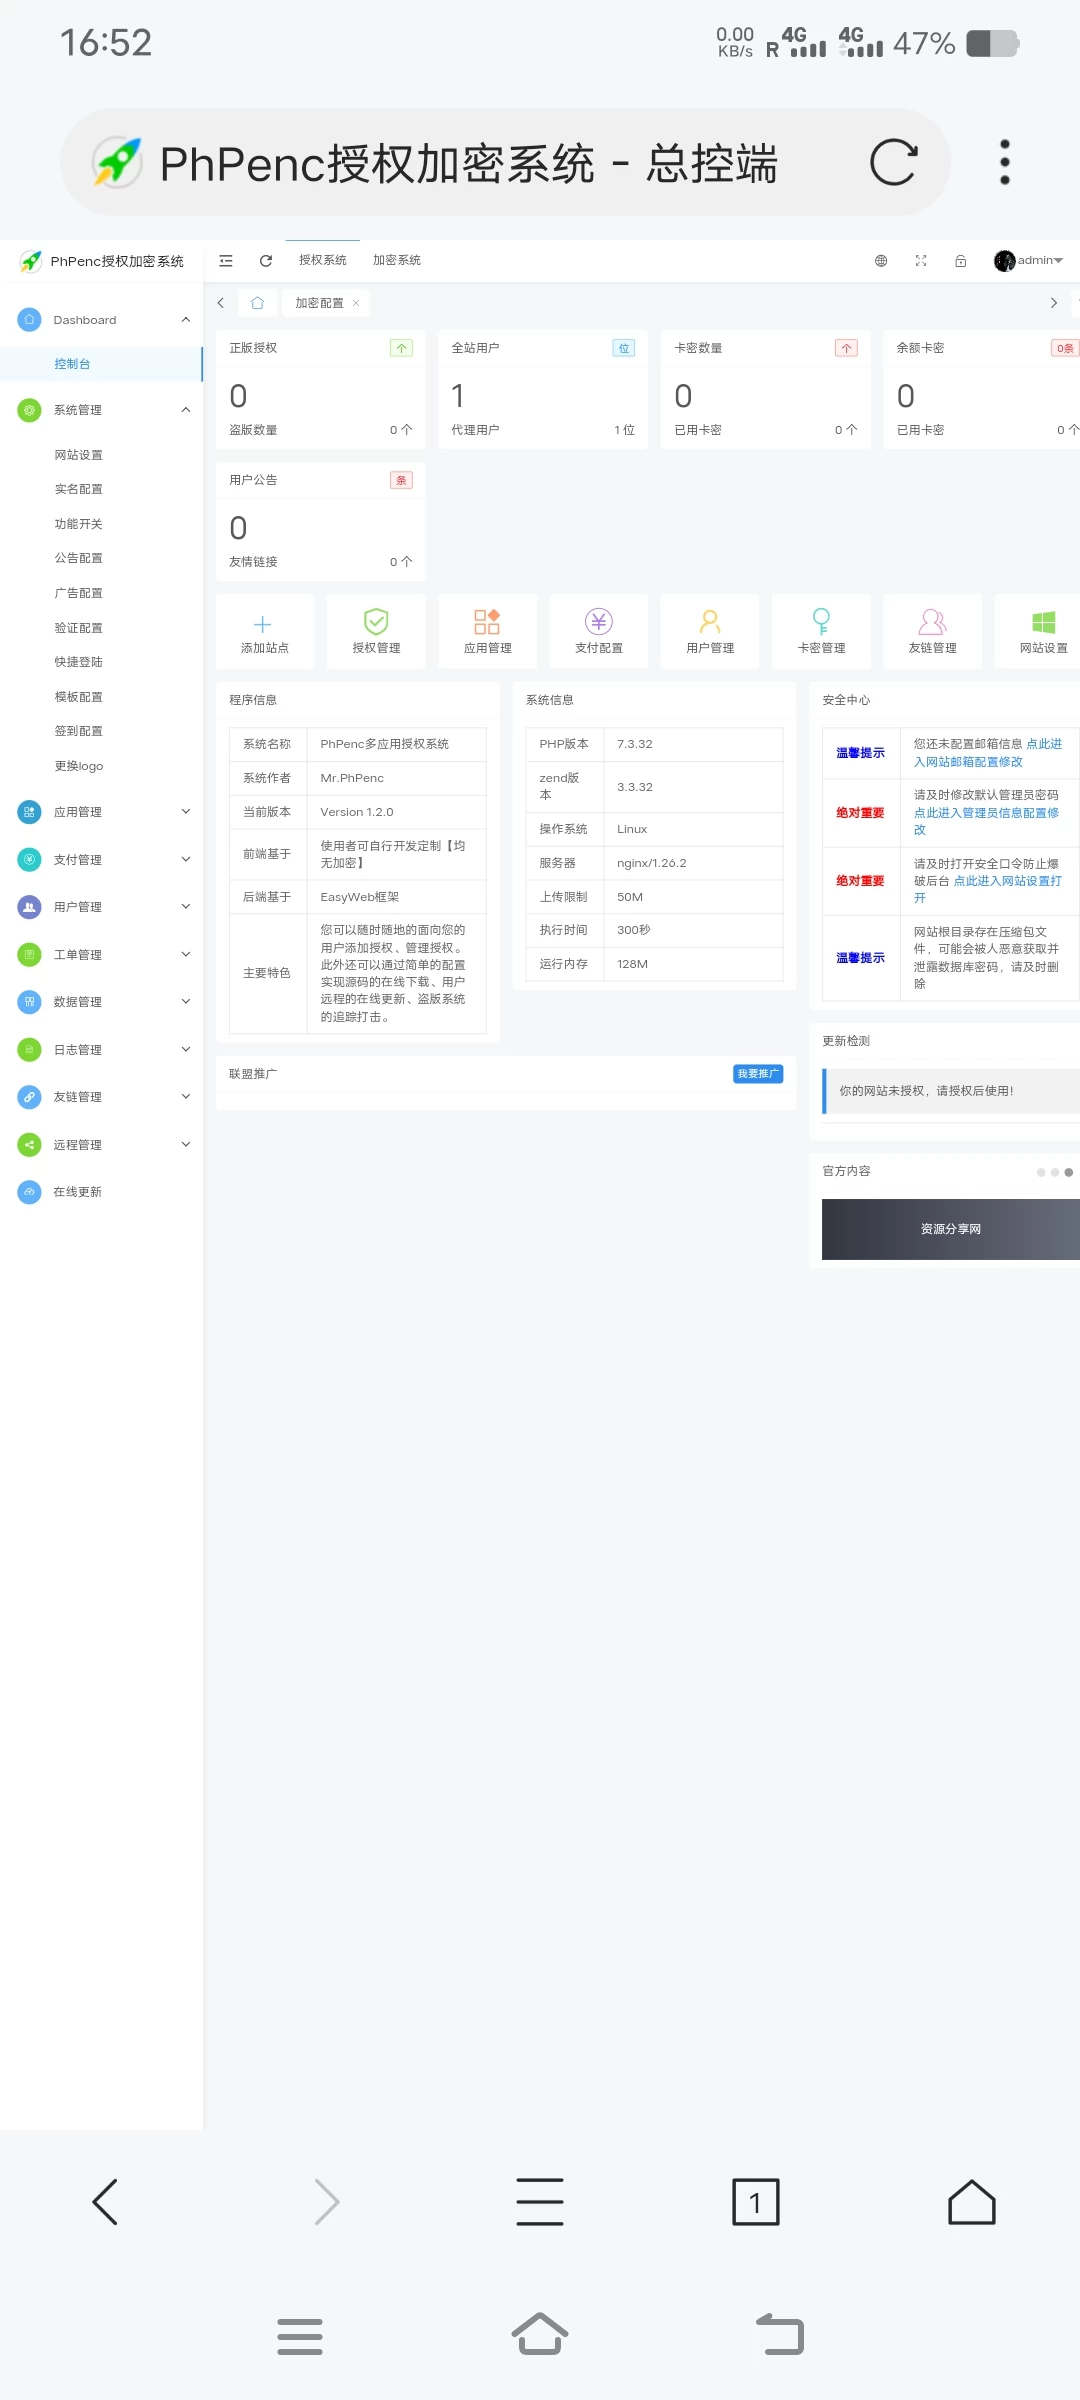Click the 添加站点 plus icon
Viewport: 1080px width, 2400px height.
click(x=263, y=624)
